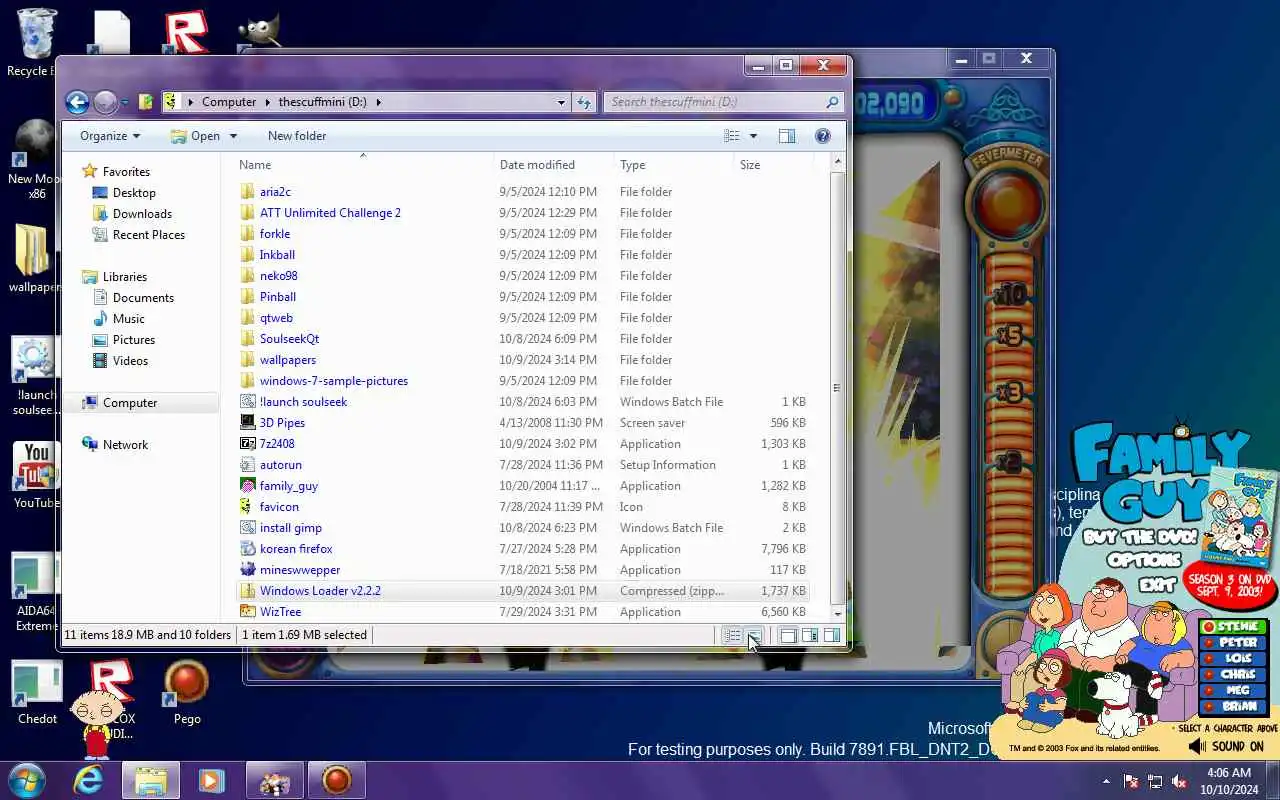The height and width of the screenshot is (800, 1280).
Task: Show hidden tray icons arrow
Action: tap(1106, 781)
